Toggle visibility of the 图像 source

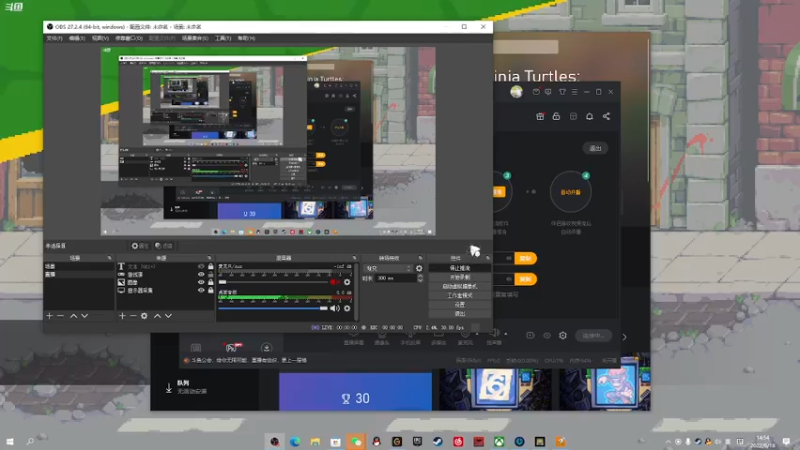[201, 282]
